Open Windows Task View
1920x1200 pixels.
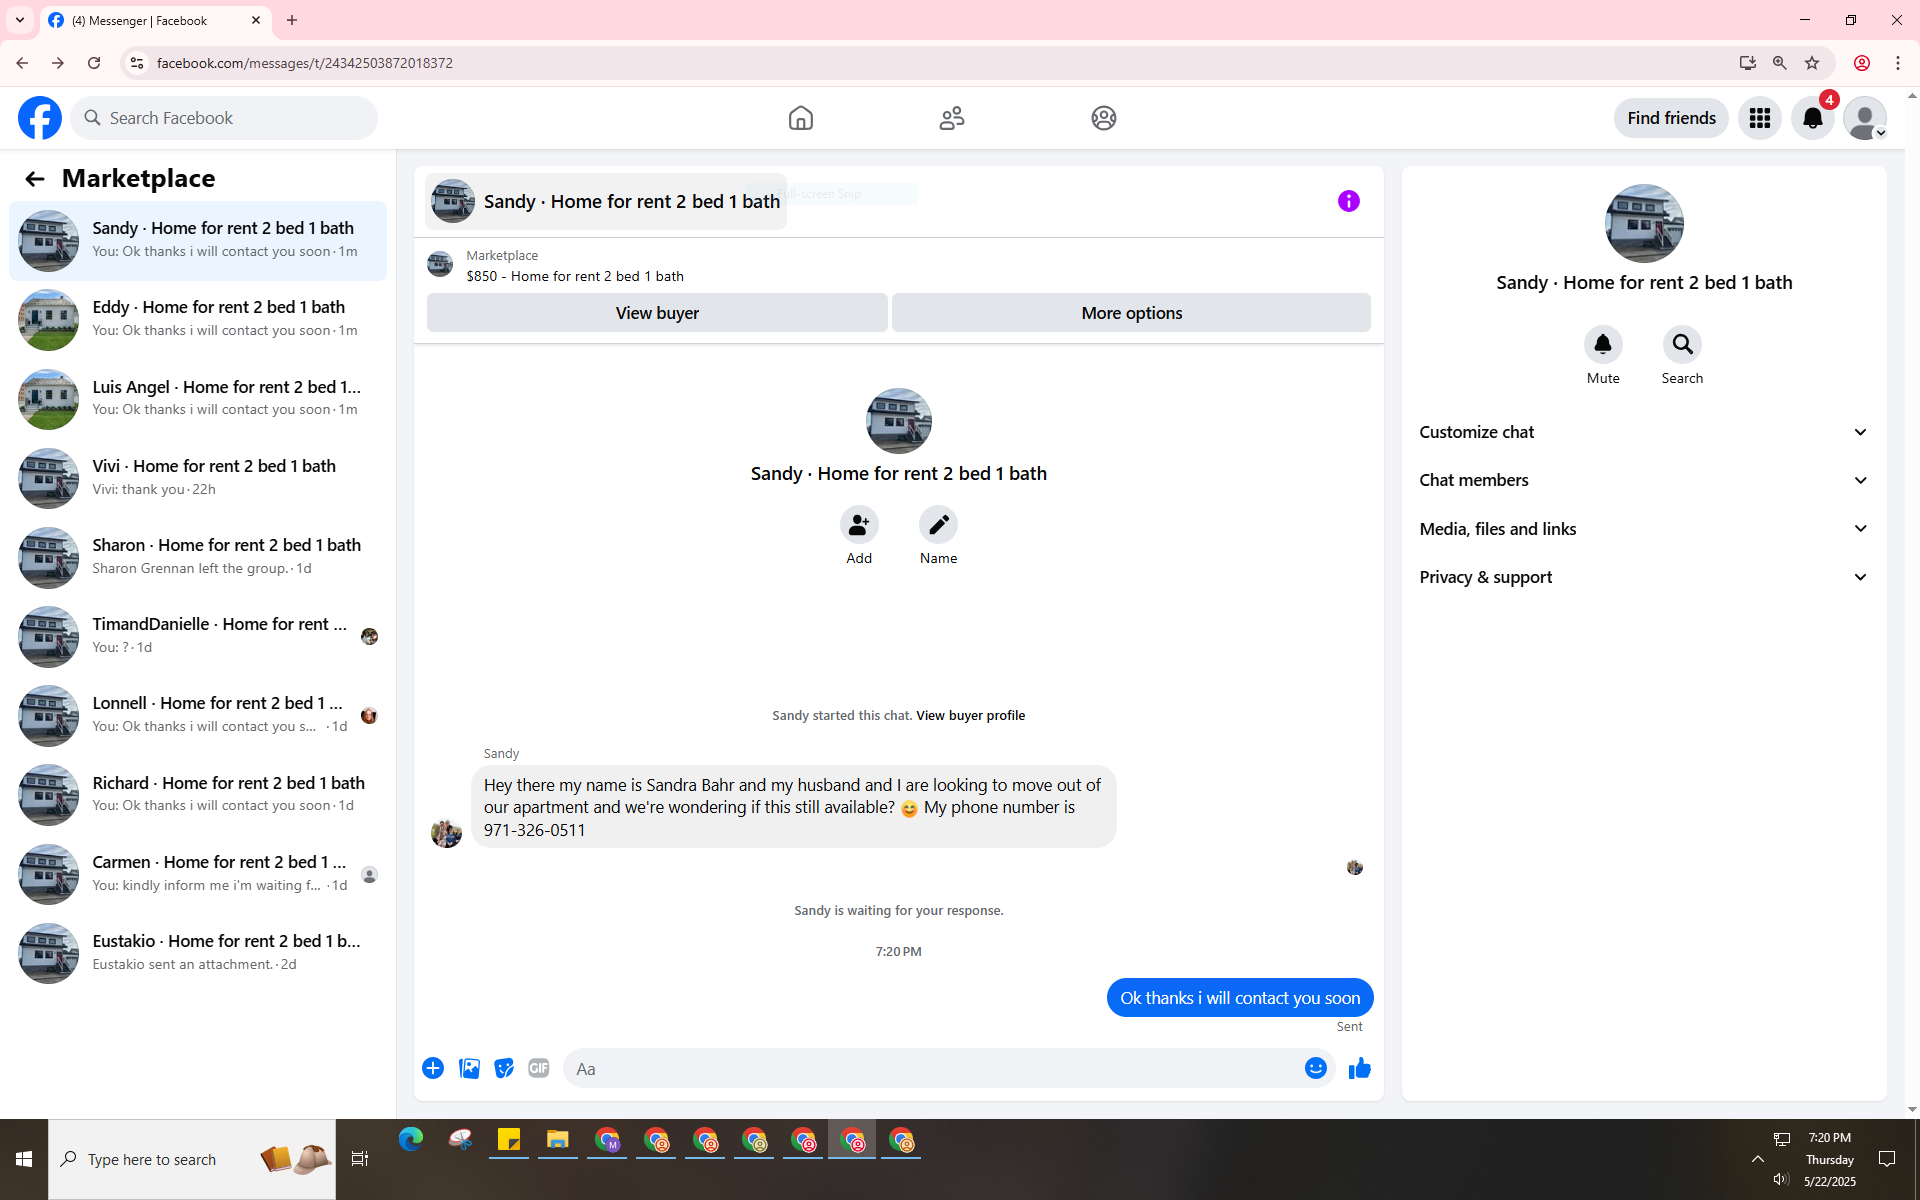click(x=360, y=1159)
